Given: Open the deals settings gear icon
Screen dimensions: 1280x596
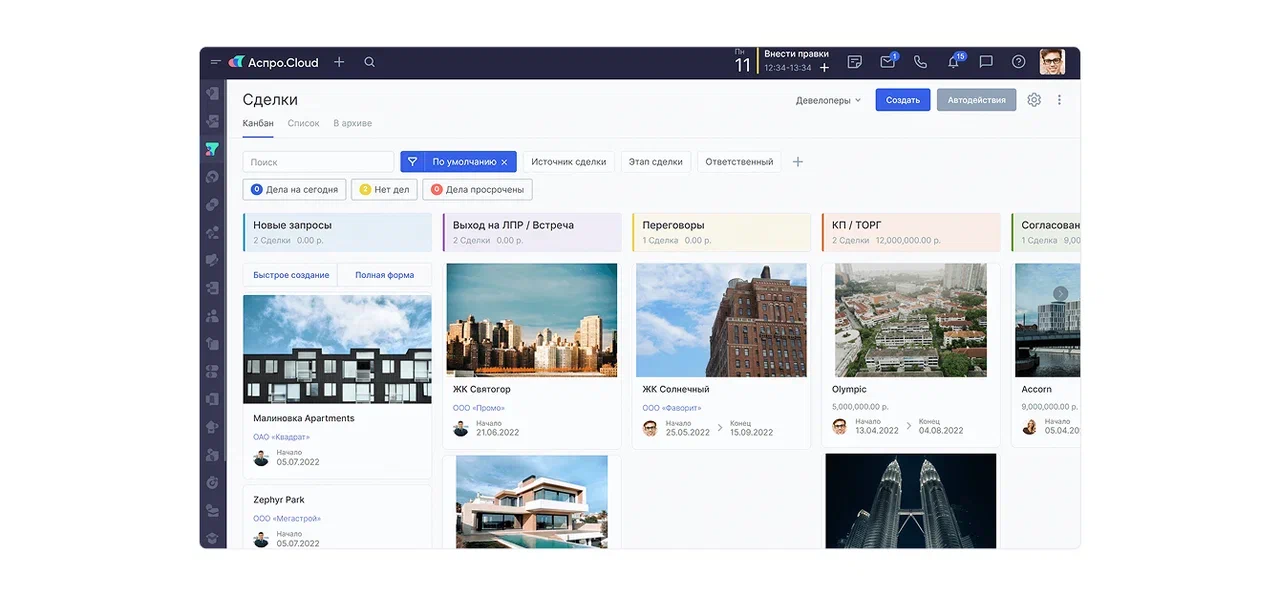Looking at the screenshot, I should (x=1034, y=100).
